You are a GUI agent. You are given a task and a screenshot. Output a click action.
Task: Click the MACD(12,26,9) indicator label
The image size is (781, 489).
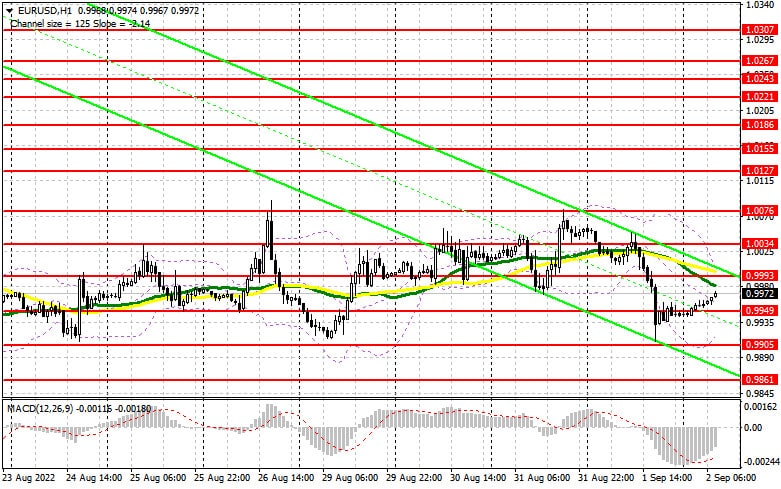pos(40,408)
